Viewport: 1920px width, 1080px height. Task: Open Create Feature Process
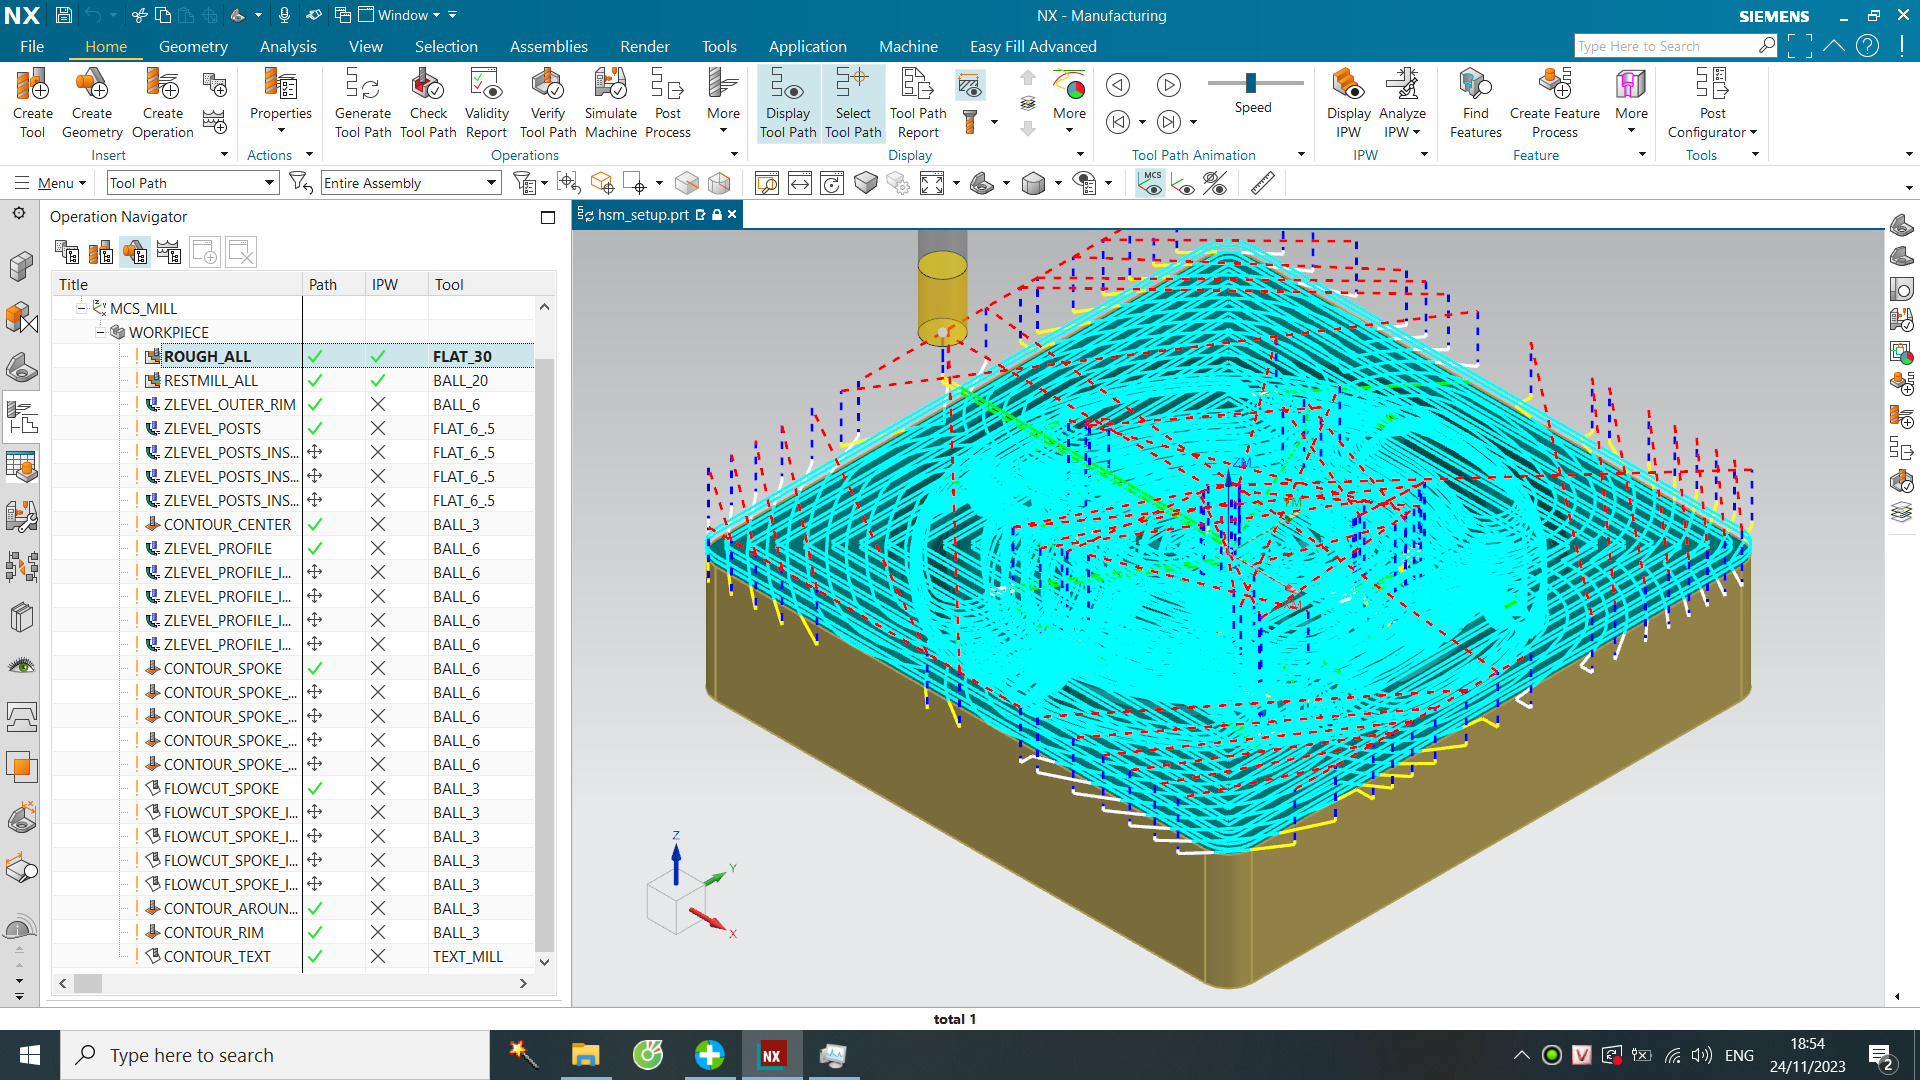(1555, 103)
